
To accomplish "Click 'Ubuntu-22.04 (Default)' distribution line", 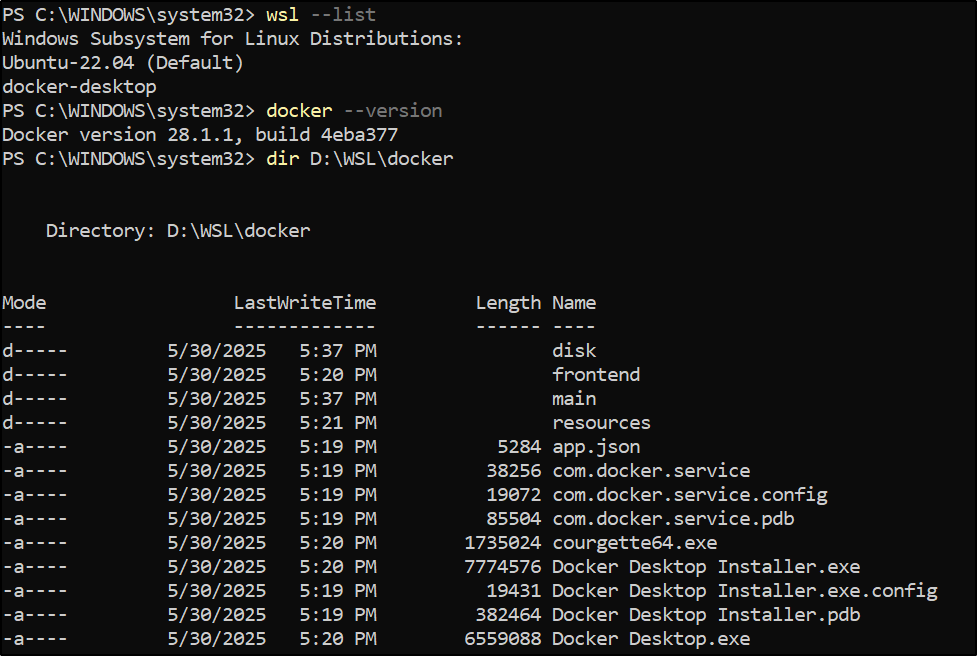I will (x=123, y=63).
